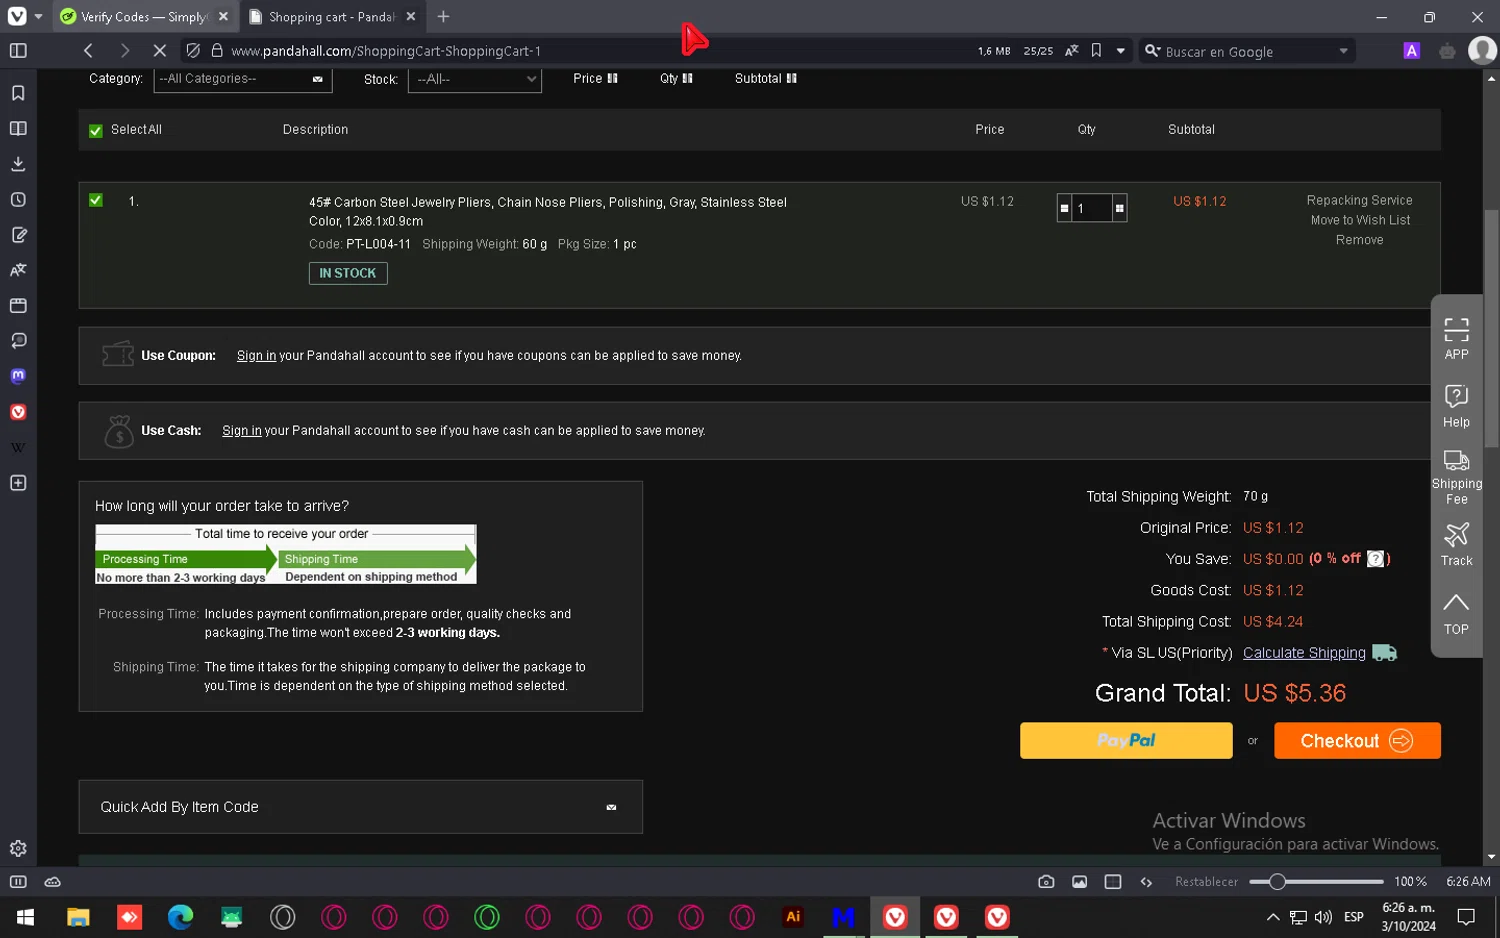Viewport: 1500px width, 938px height.
Task: Toggle the Select All checkbox
Action: click(x=96, y=131)
